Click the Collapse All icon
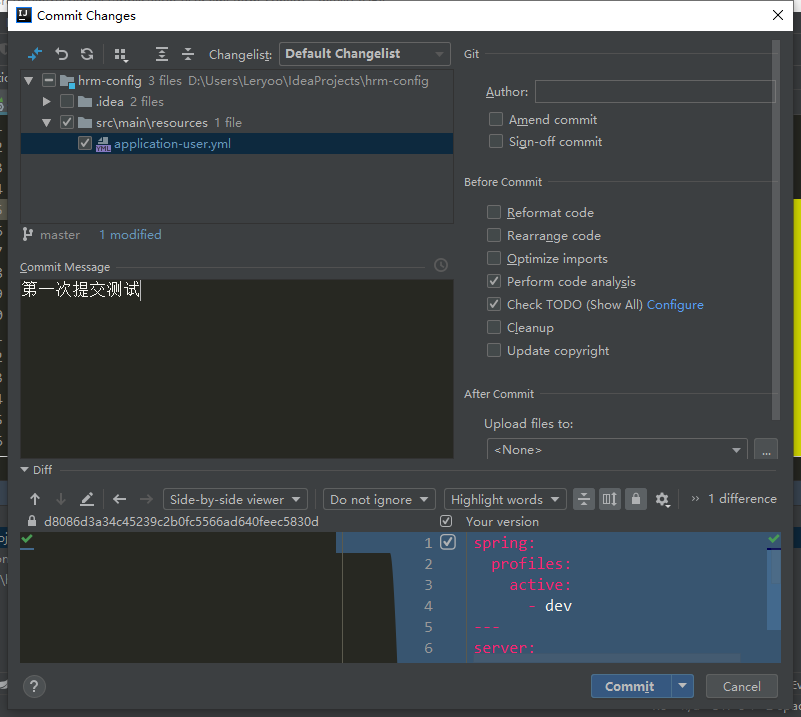801x717 pixels. [x=188, y=54]
